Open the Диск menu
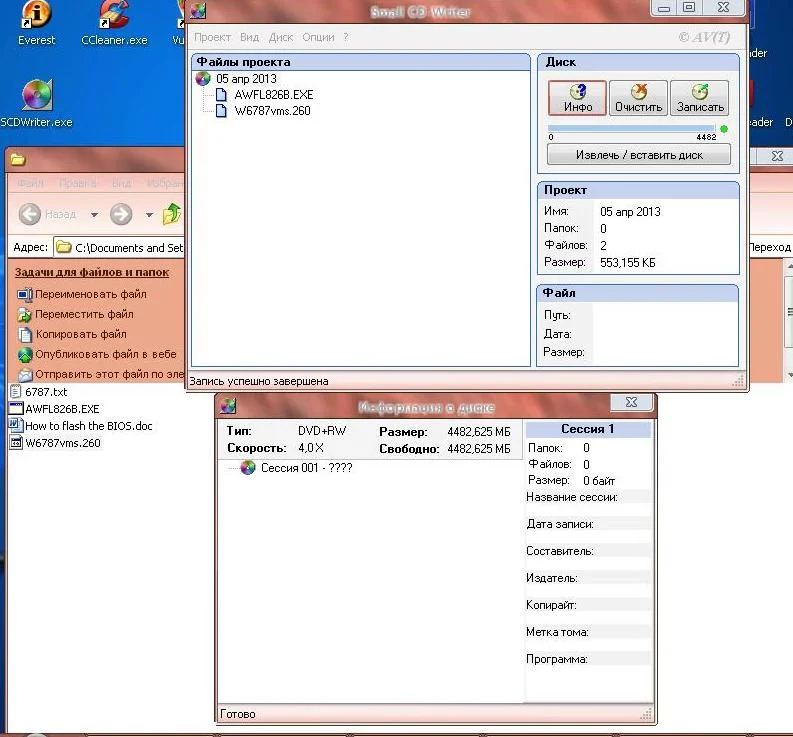This screenshot has height=737, width=793. 281,37
